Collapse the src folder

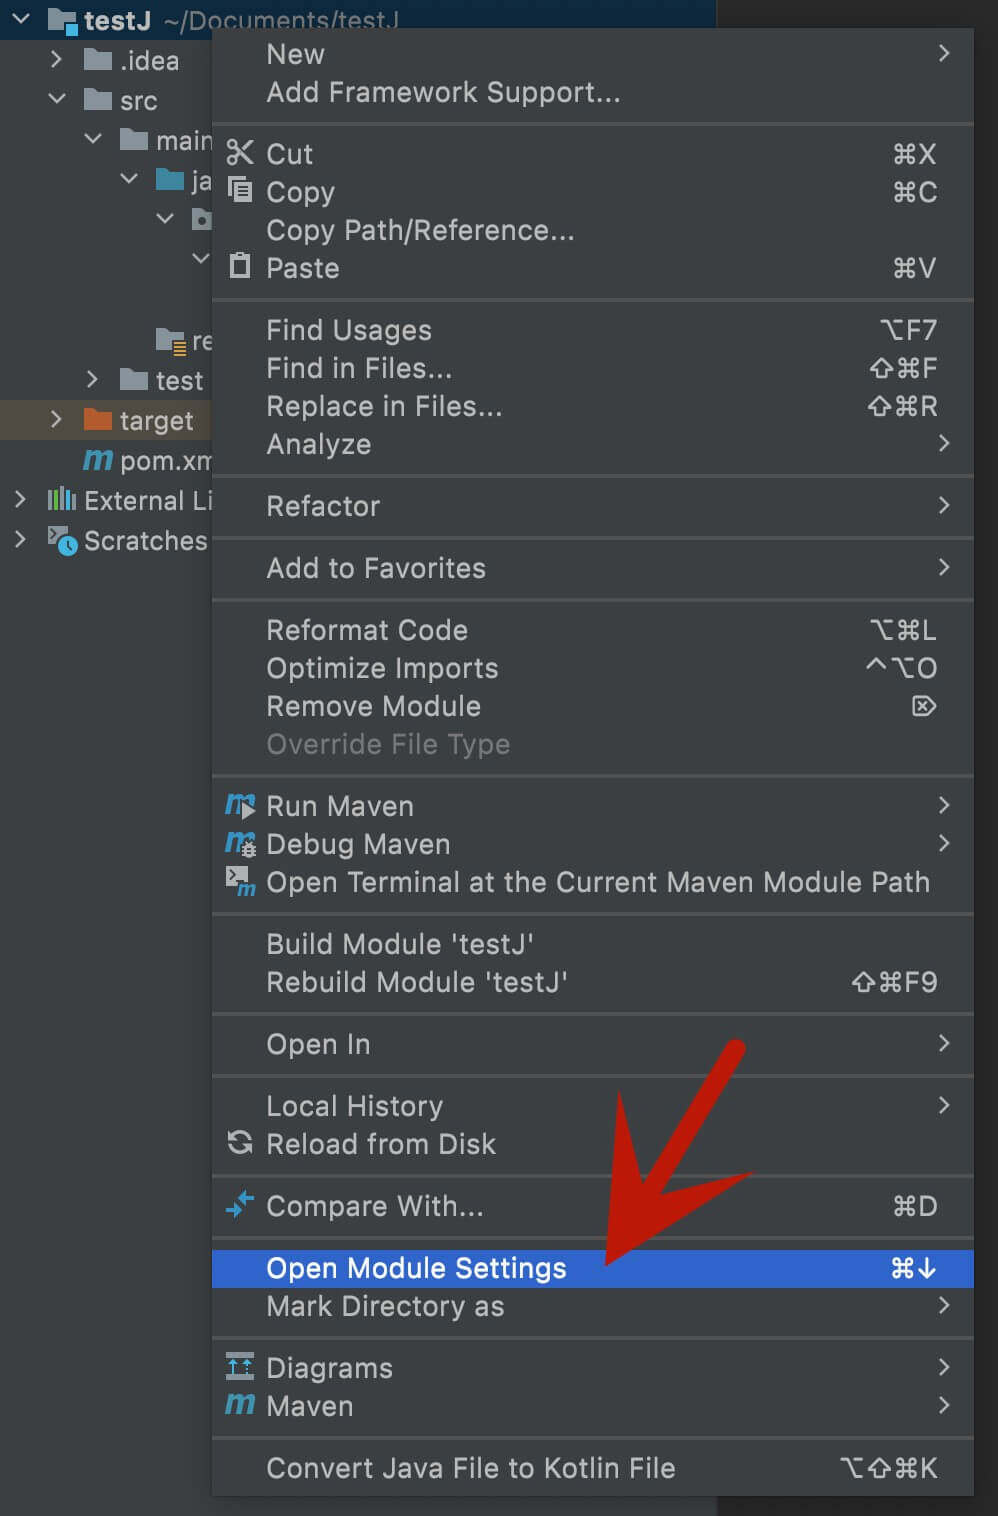coord(56,100)
